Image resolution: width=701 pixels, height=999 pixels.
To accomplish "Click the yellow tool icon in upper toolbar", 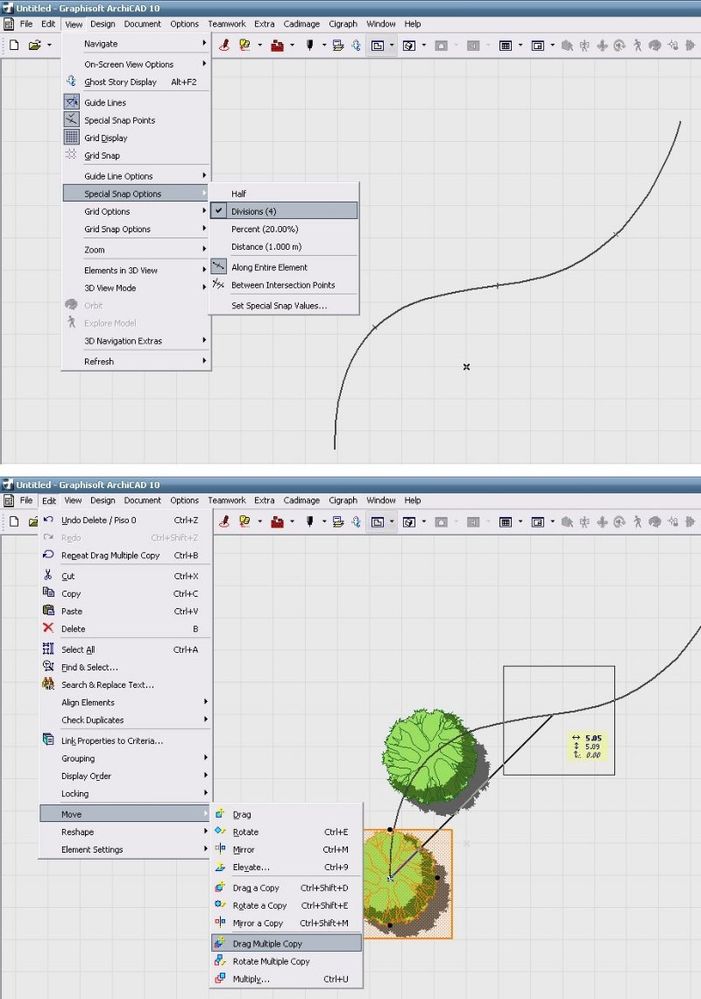I will (x=244, y=45).
